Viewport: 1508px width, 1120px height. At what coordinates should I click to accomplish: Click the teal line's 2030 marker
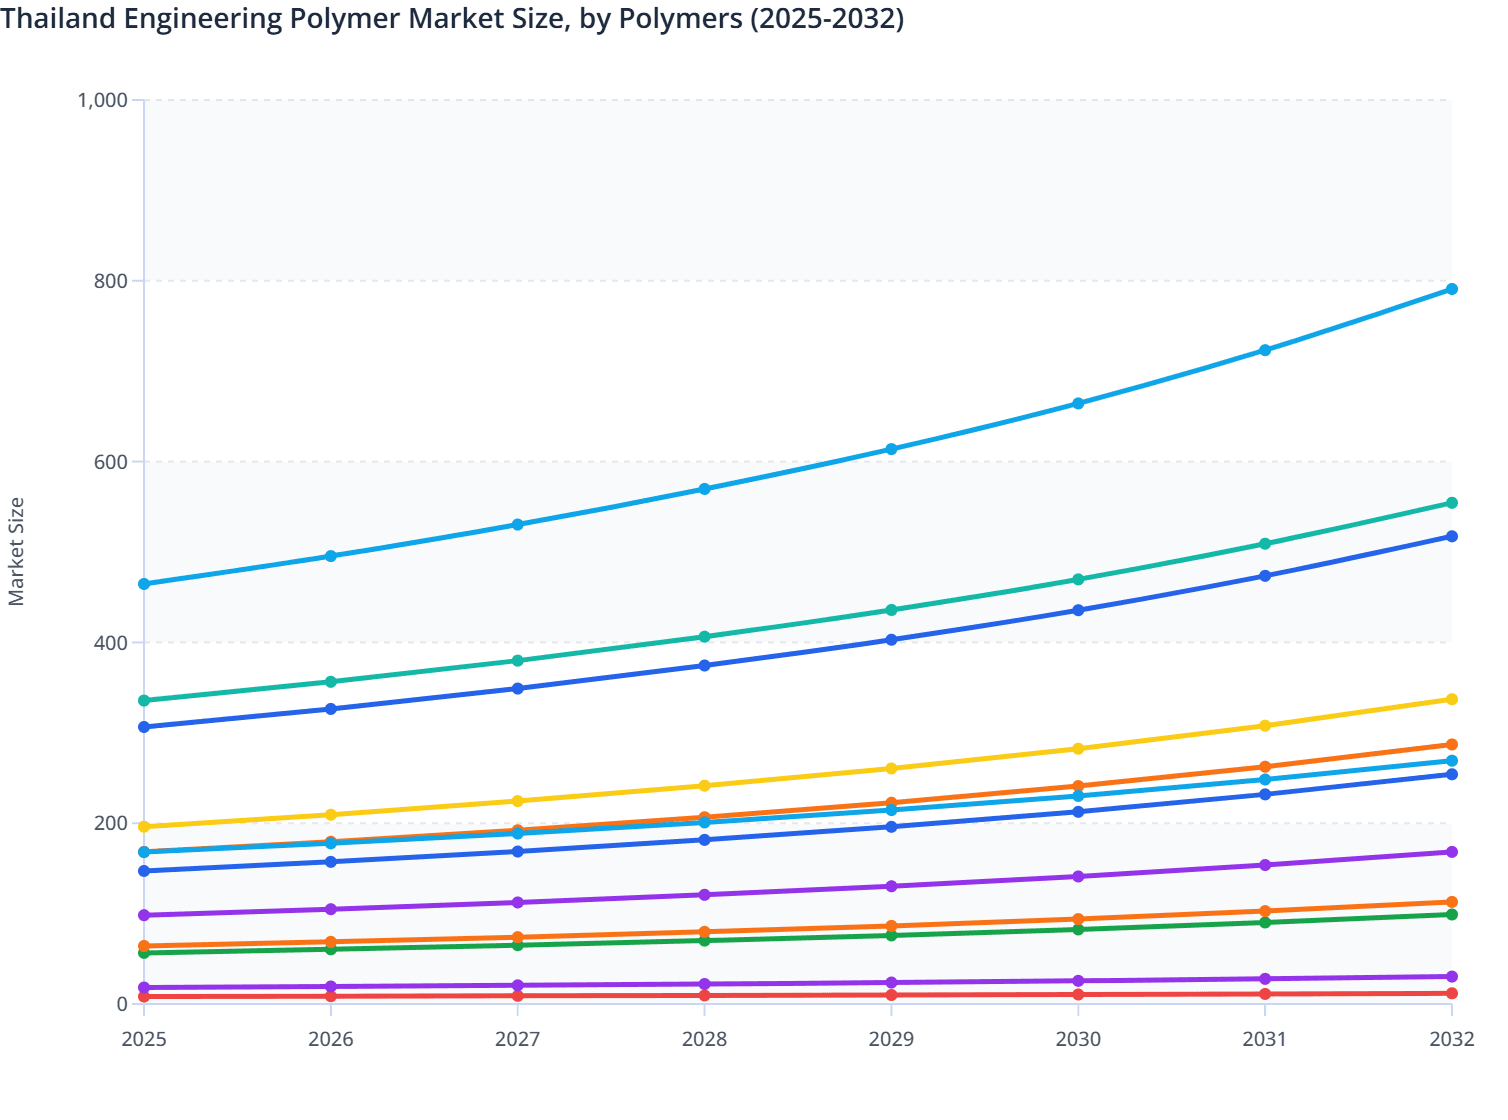[1077, 578]
